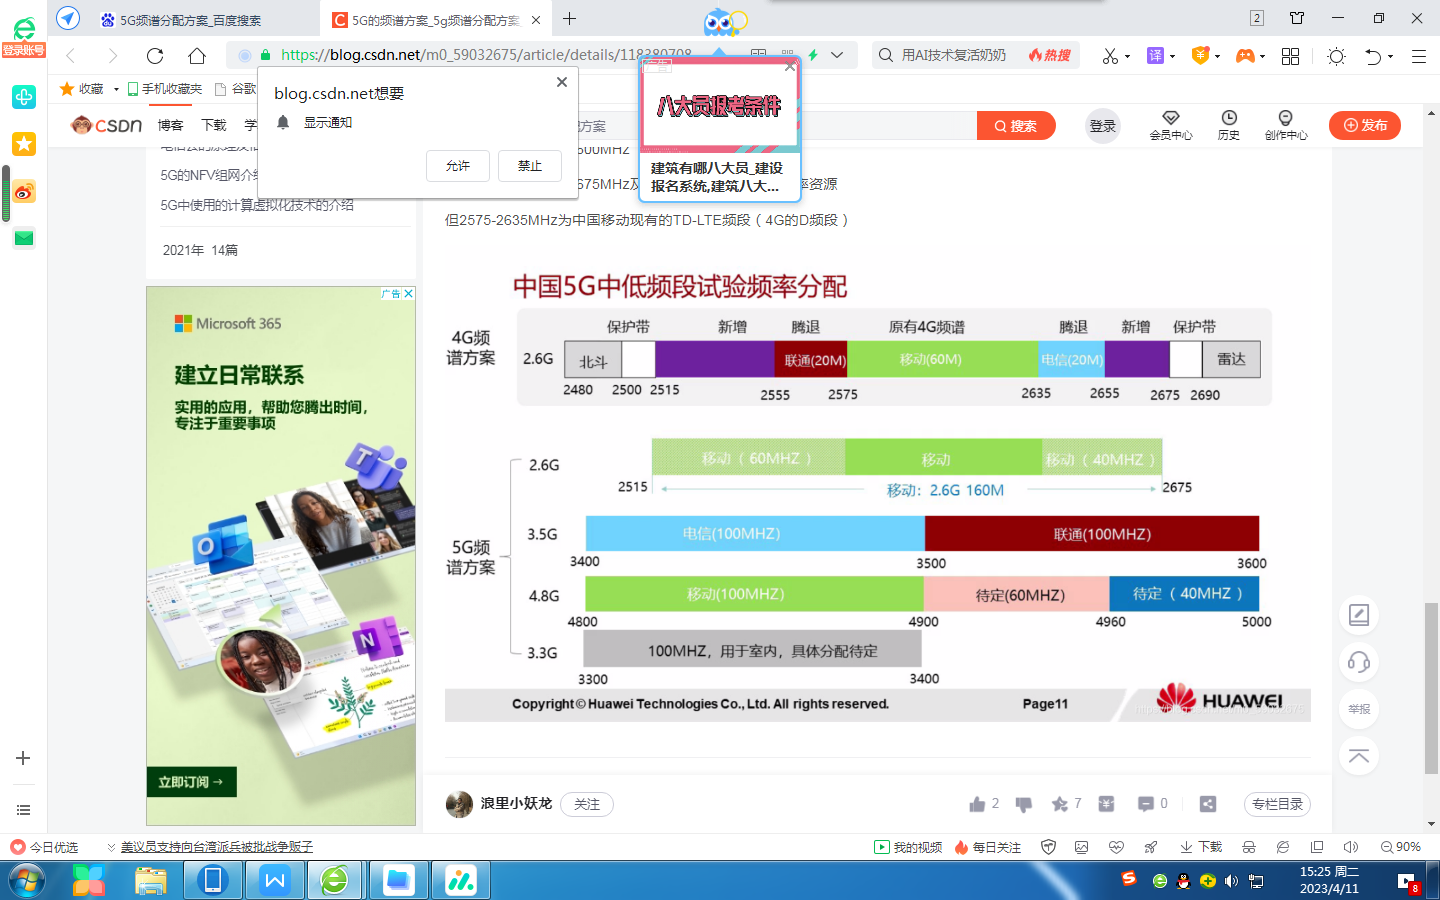Click 允许 to allow notifications
Viewport: 1440px width, 900px height.
(x=458, y=166)
